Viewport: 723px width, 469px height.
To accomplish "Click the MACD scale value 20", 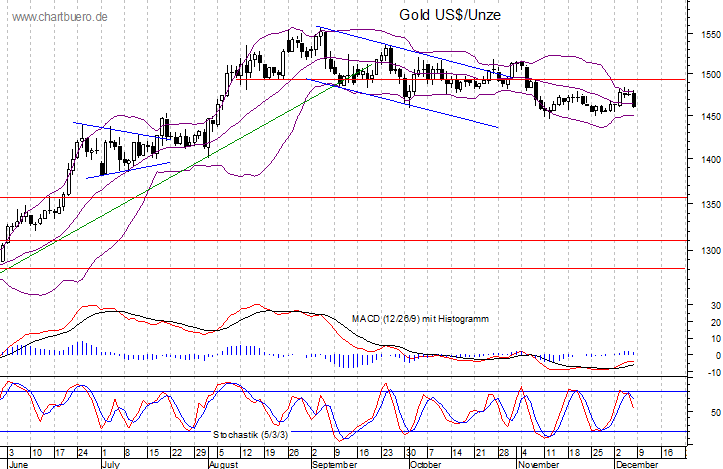I will [x=716, y=322].
